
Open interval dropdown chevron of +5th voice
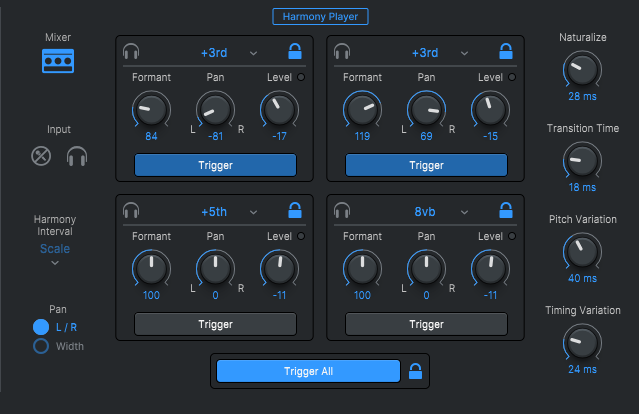click(253, 212)
